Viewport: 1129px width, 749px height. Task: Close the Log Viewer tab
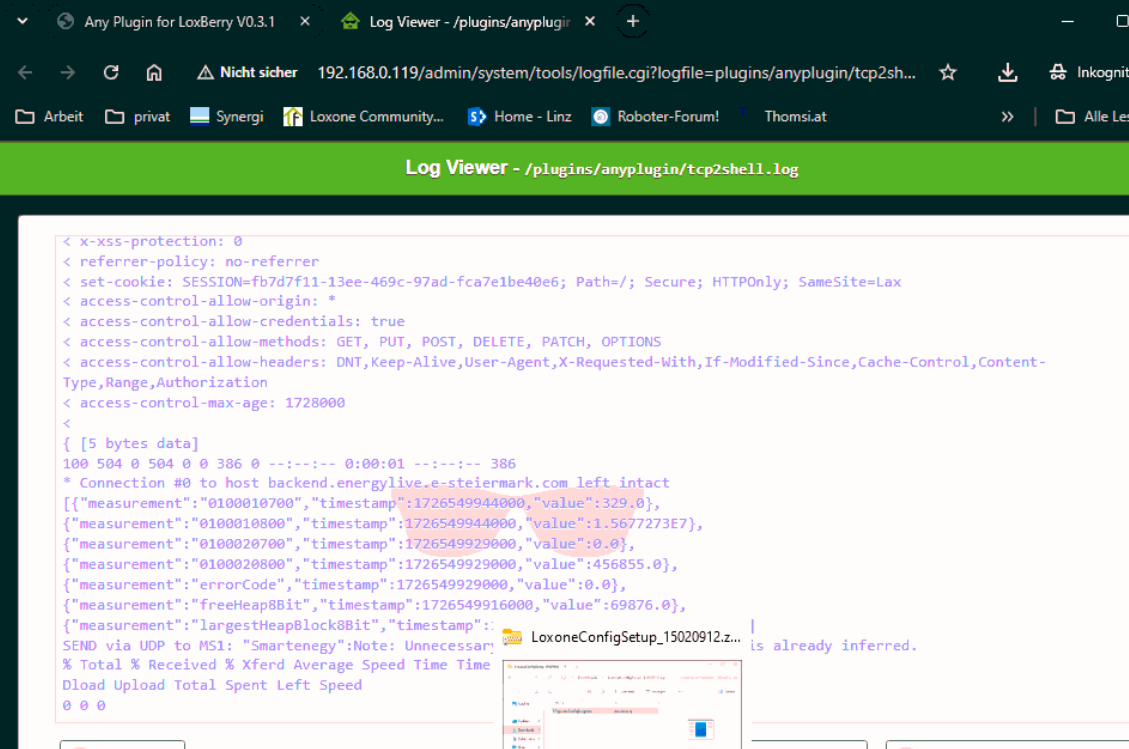click(x=590, y=22)
